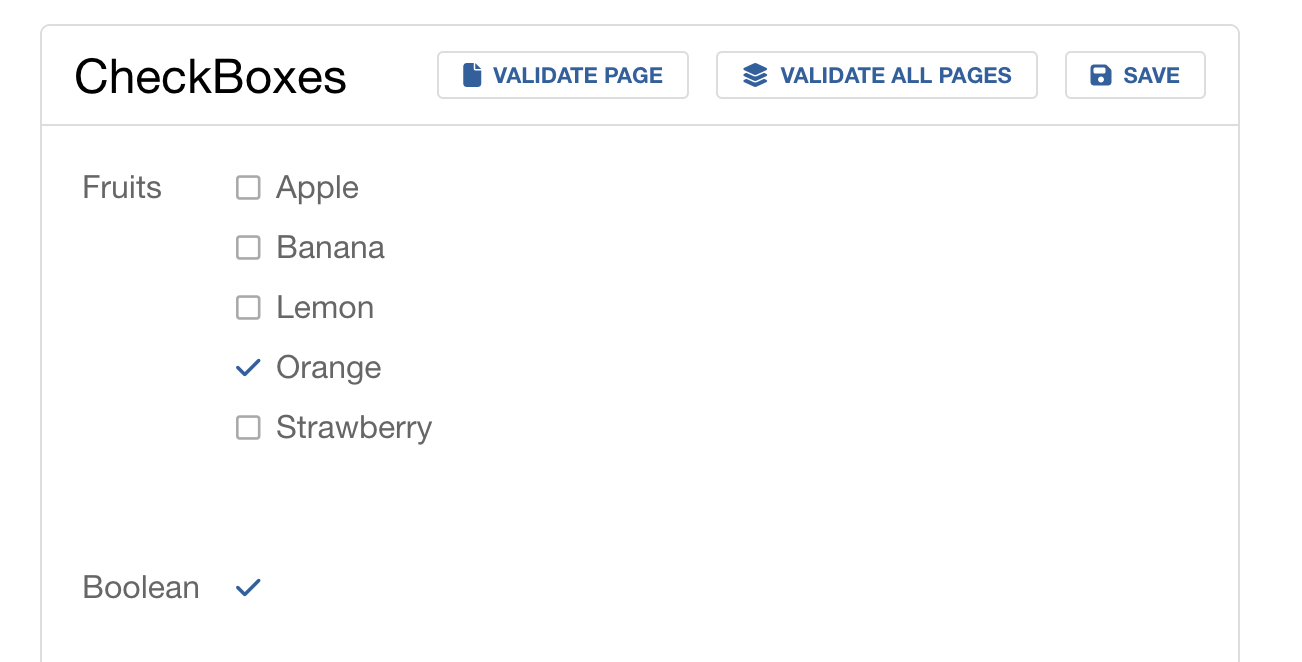Image resolution: width=1302 pixels, height=662 pixels.
Task: Click the Banana label text
Action: pos(330,247)
